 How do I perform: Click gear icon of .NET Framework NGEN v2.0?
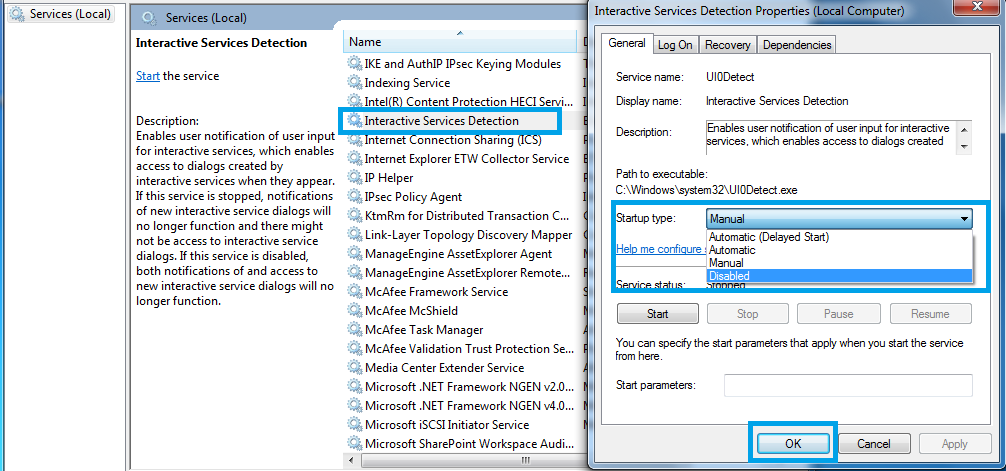[x=354, y=386]
